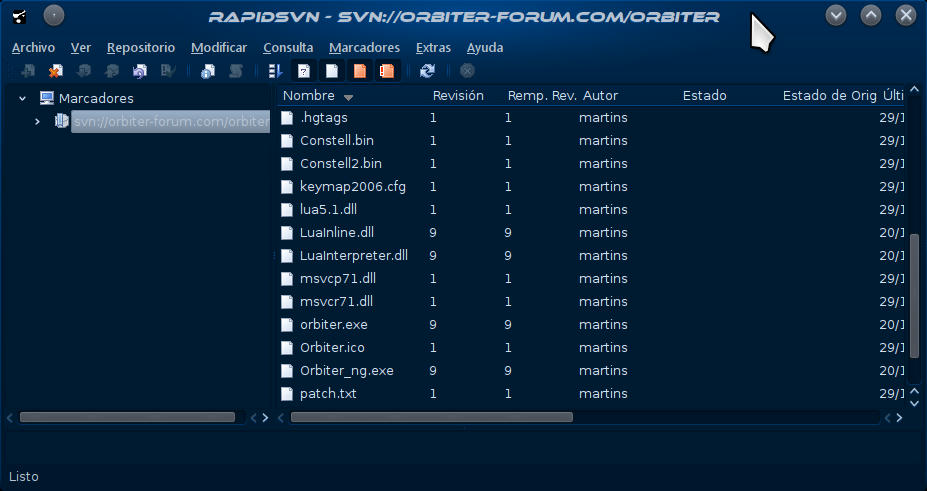Sort by the Revisión column header
927x491 pixels.
point(458,96)
